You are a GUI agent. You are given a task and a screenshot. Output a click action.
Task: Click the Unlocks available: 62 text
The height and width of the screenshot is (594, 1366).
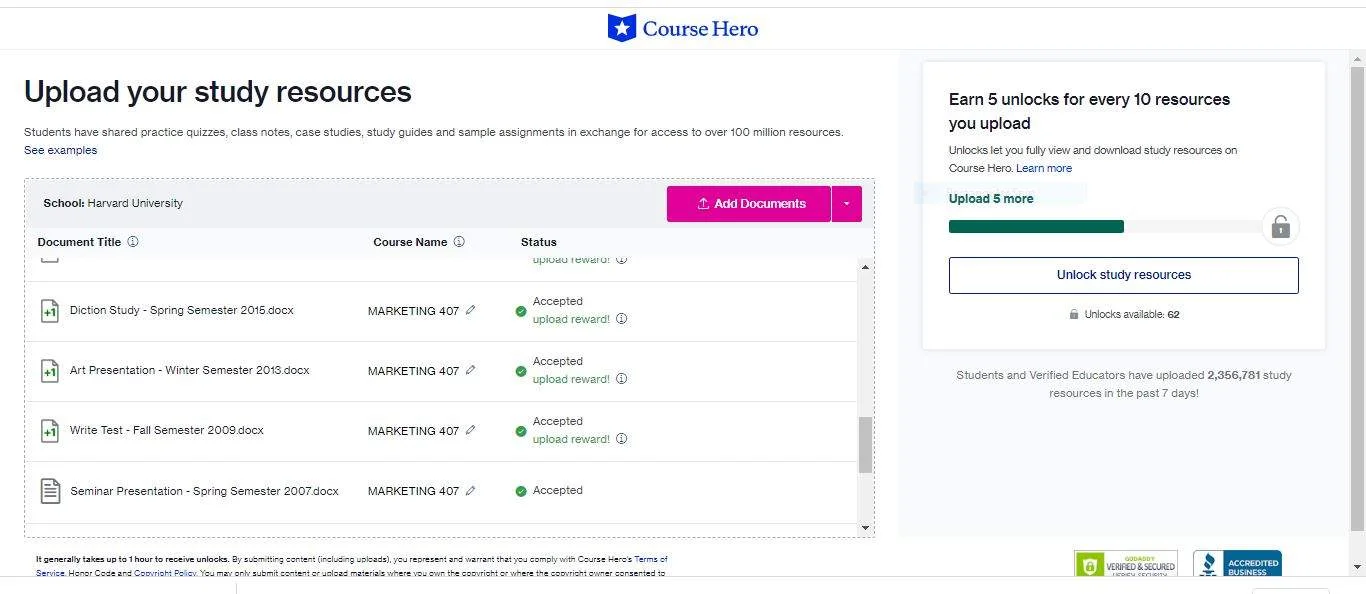pyautogui.click(x=1132, y=314)
